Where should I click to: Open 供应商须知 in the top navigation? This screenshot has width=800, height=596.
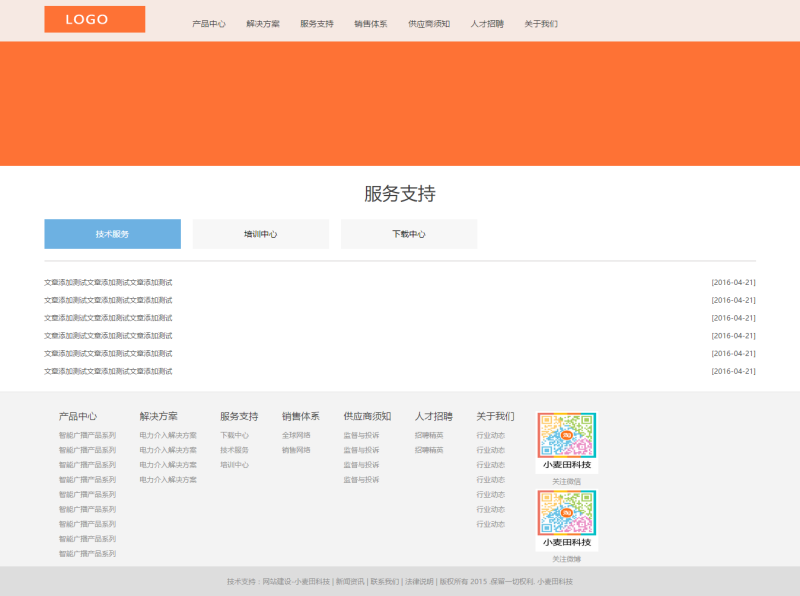429,24
